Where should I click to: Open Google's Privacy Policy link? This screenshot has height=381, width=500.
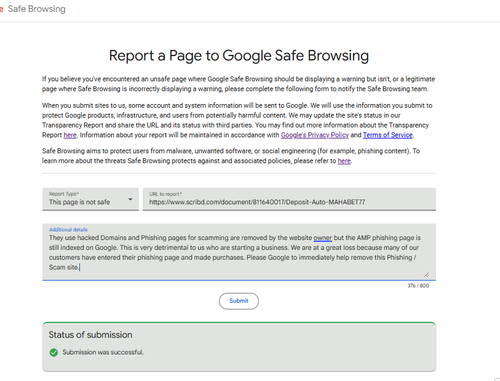coord(315,135)
